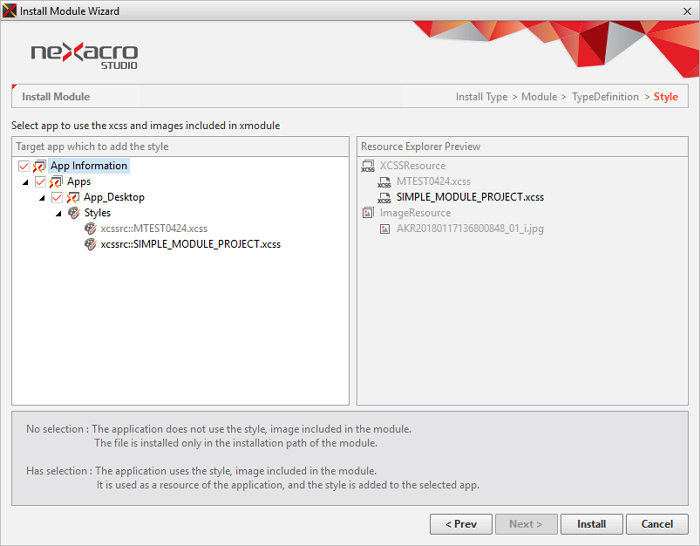Select xcssrc::SIMPLE_MODULE_PROJECT.xcss in the target tree

pos(190,244)
